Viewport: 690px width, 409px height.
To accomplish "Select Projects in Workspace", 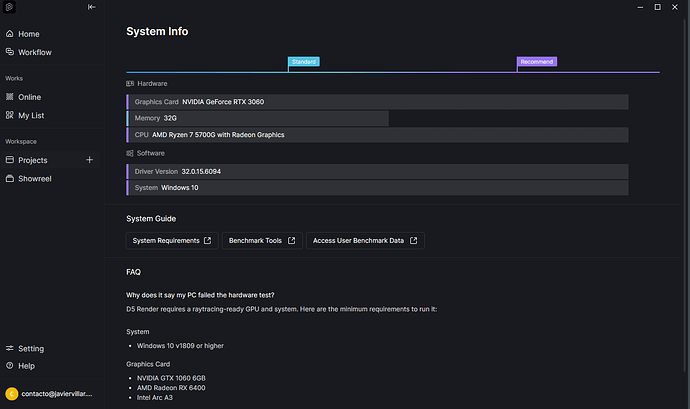I will click(x=32, y=160).
